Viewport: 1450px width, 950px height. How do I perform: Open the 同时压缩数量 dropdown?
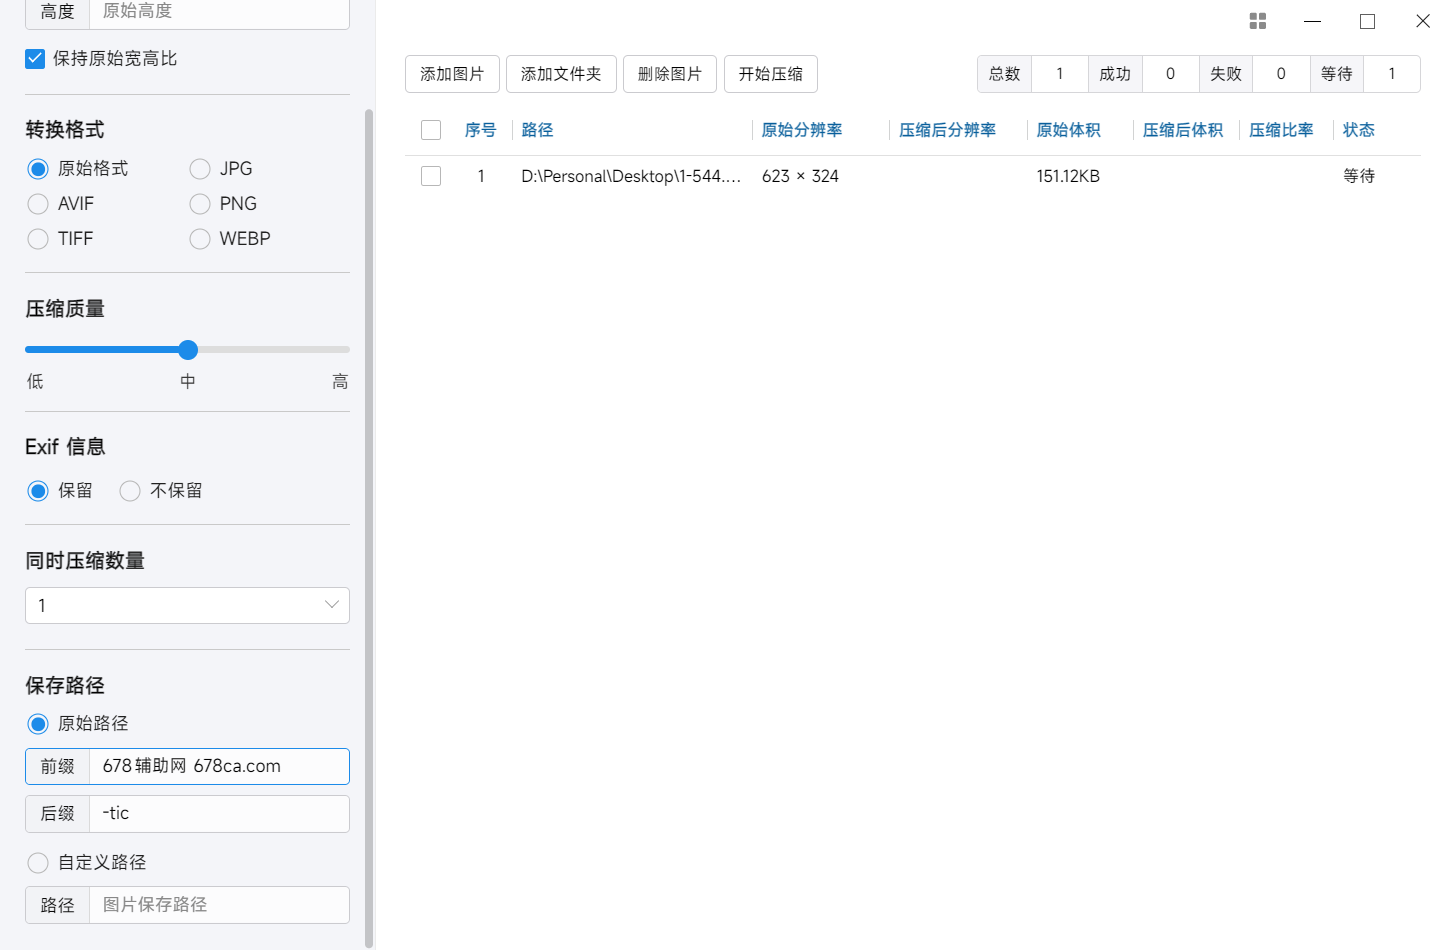(x=187, y=605)
